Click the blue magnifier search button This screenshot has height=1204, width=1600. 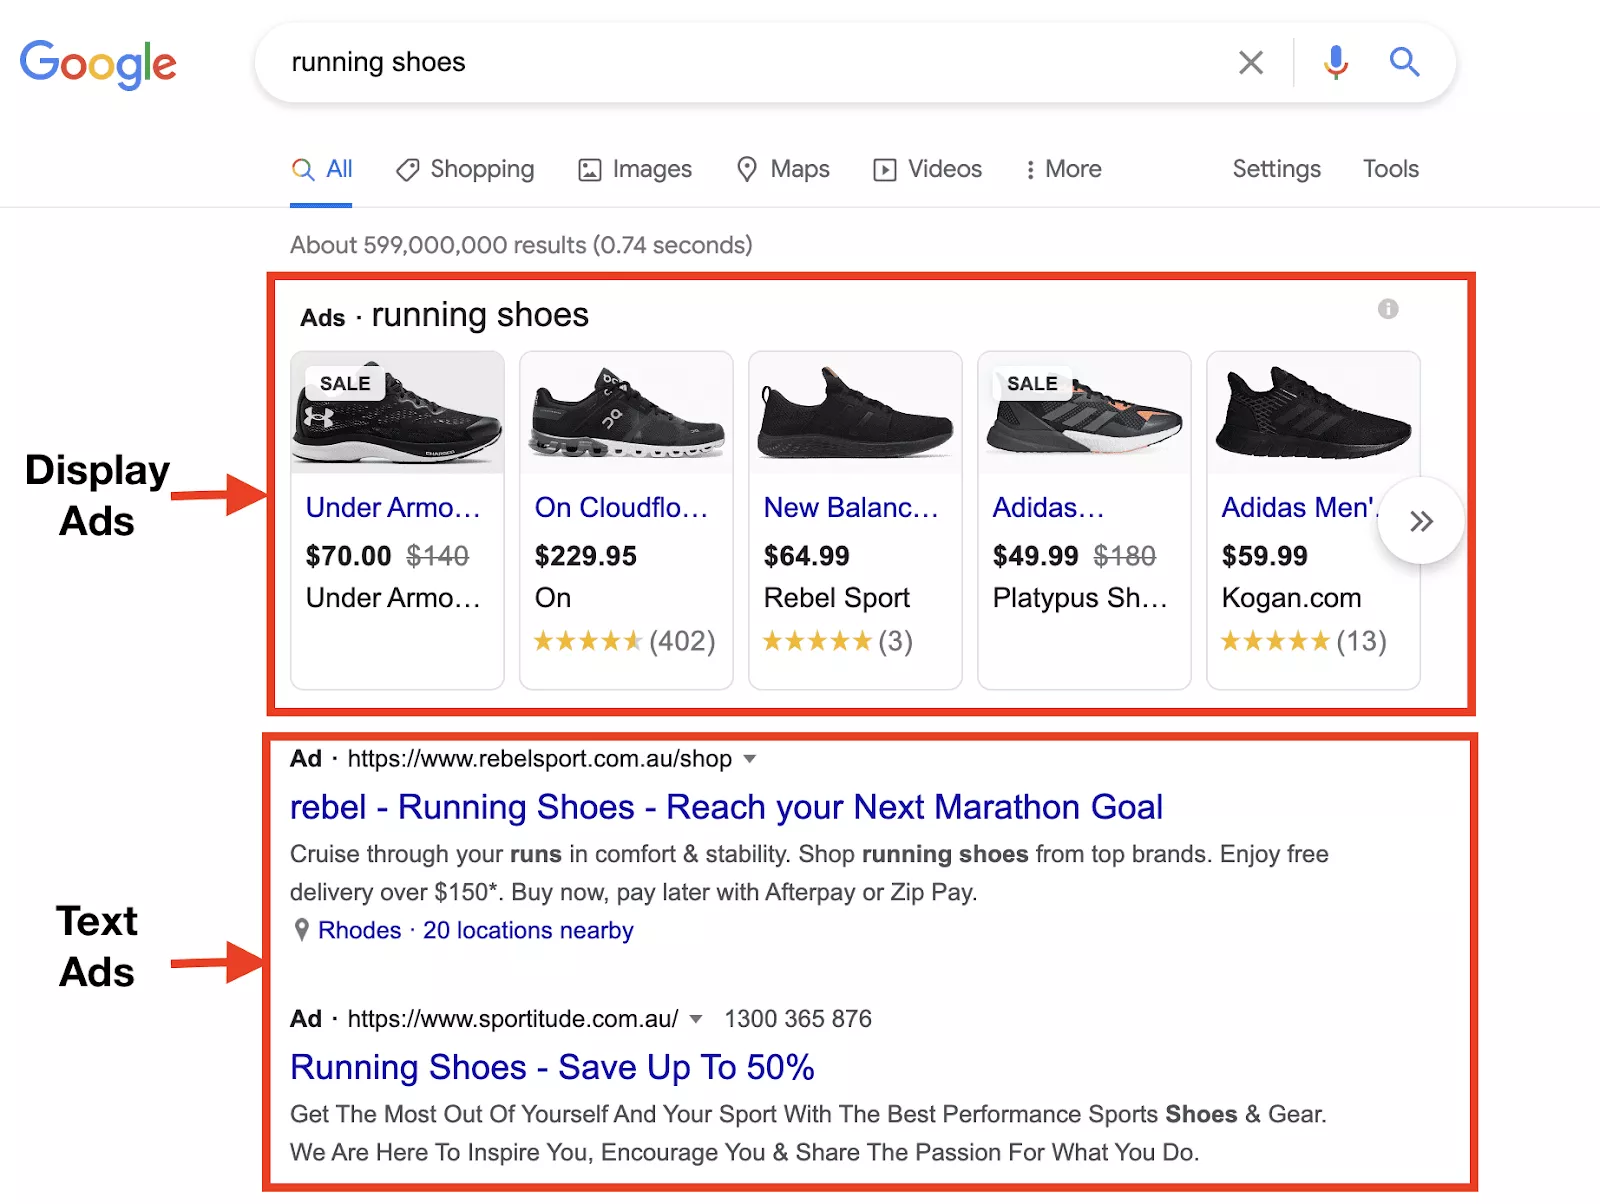click(x=1405, y=62)
